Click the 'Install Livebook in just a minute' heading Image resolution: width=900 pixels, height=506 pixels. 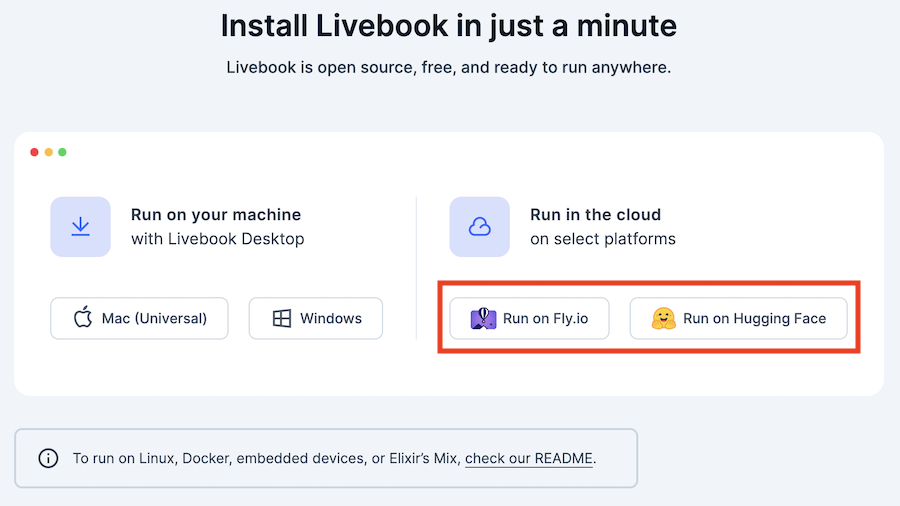tap(449, 26)
